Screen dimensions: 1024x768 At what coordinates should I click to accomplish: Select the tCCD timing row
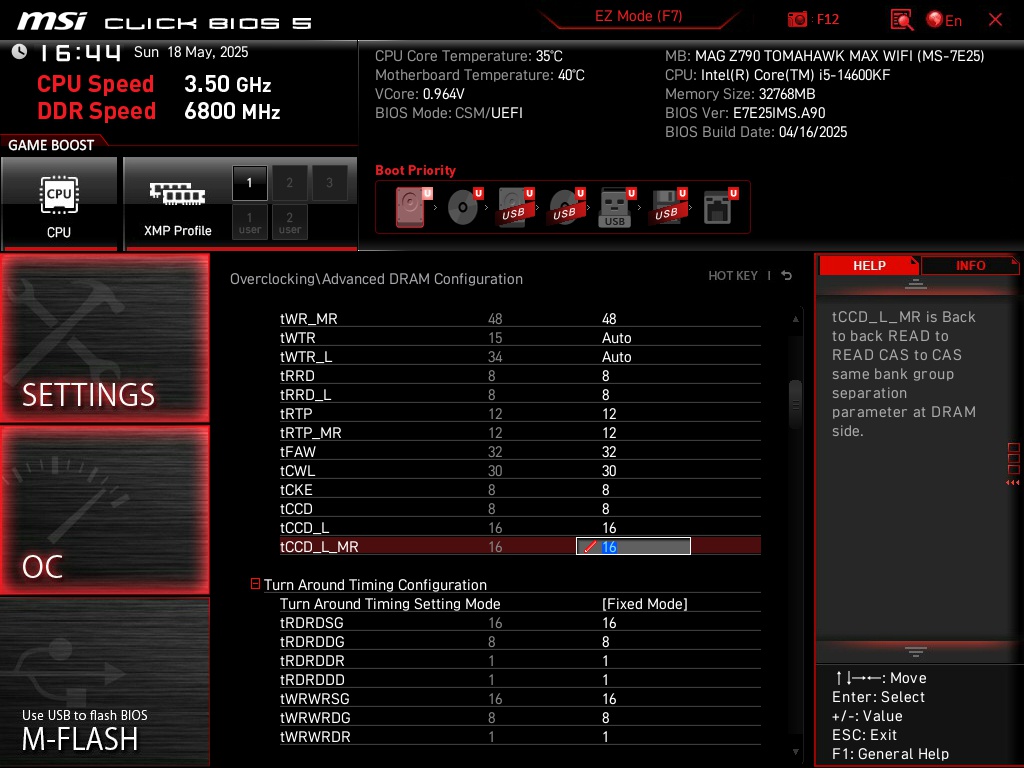[520, 508]
